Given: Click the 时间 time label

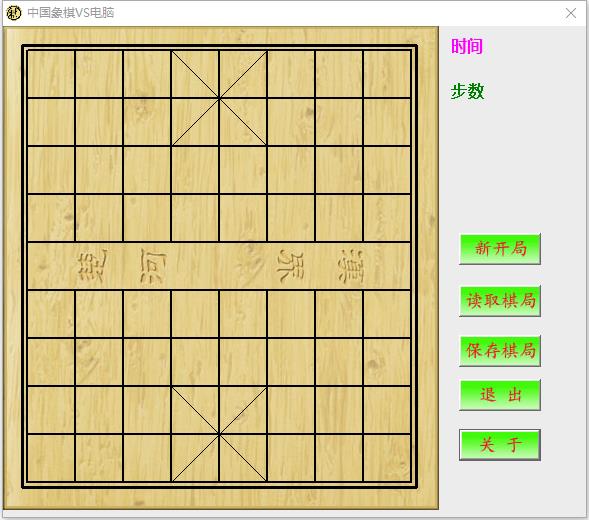Looking at the screenshot, I should click(467, 47).
